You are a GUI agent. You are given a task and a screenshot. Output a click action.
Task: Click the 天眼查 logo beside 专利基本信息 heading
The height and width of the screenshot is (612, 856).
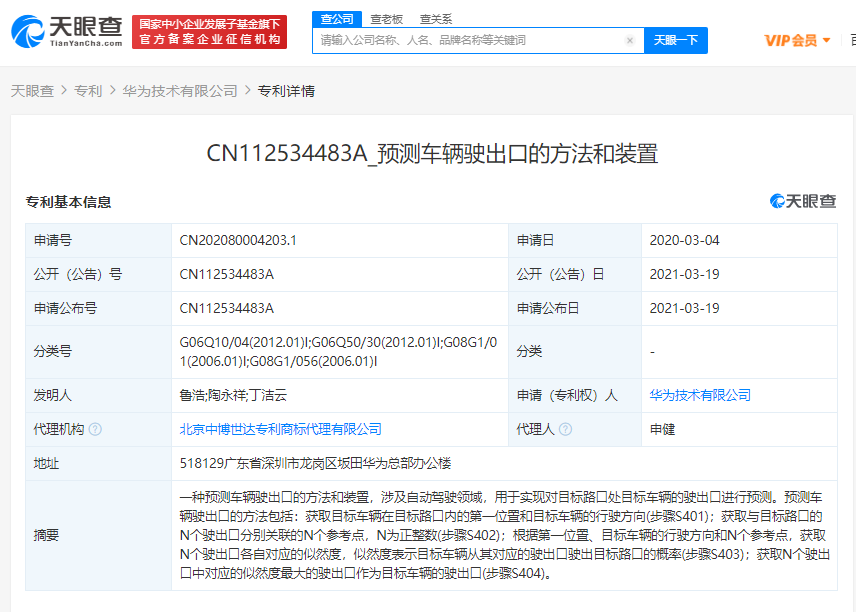[800, 200]
